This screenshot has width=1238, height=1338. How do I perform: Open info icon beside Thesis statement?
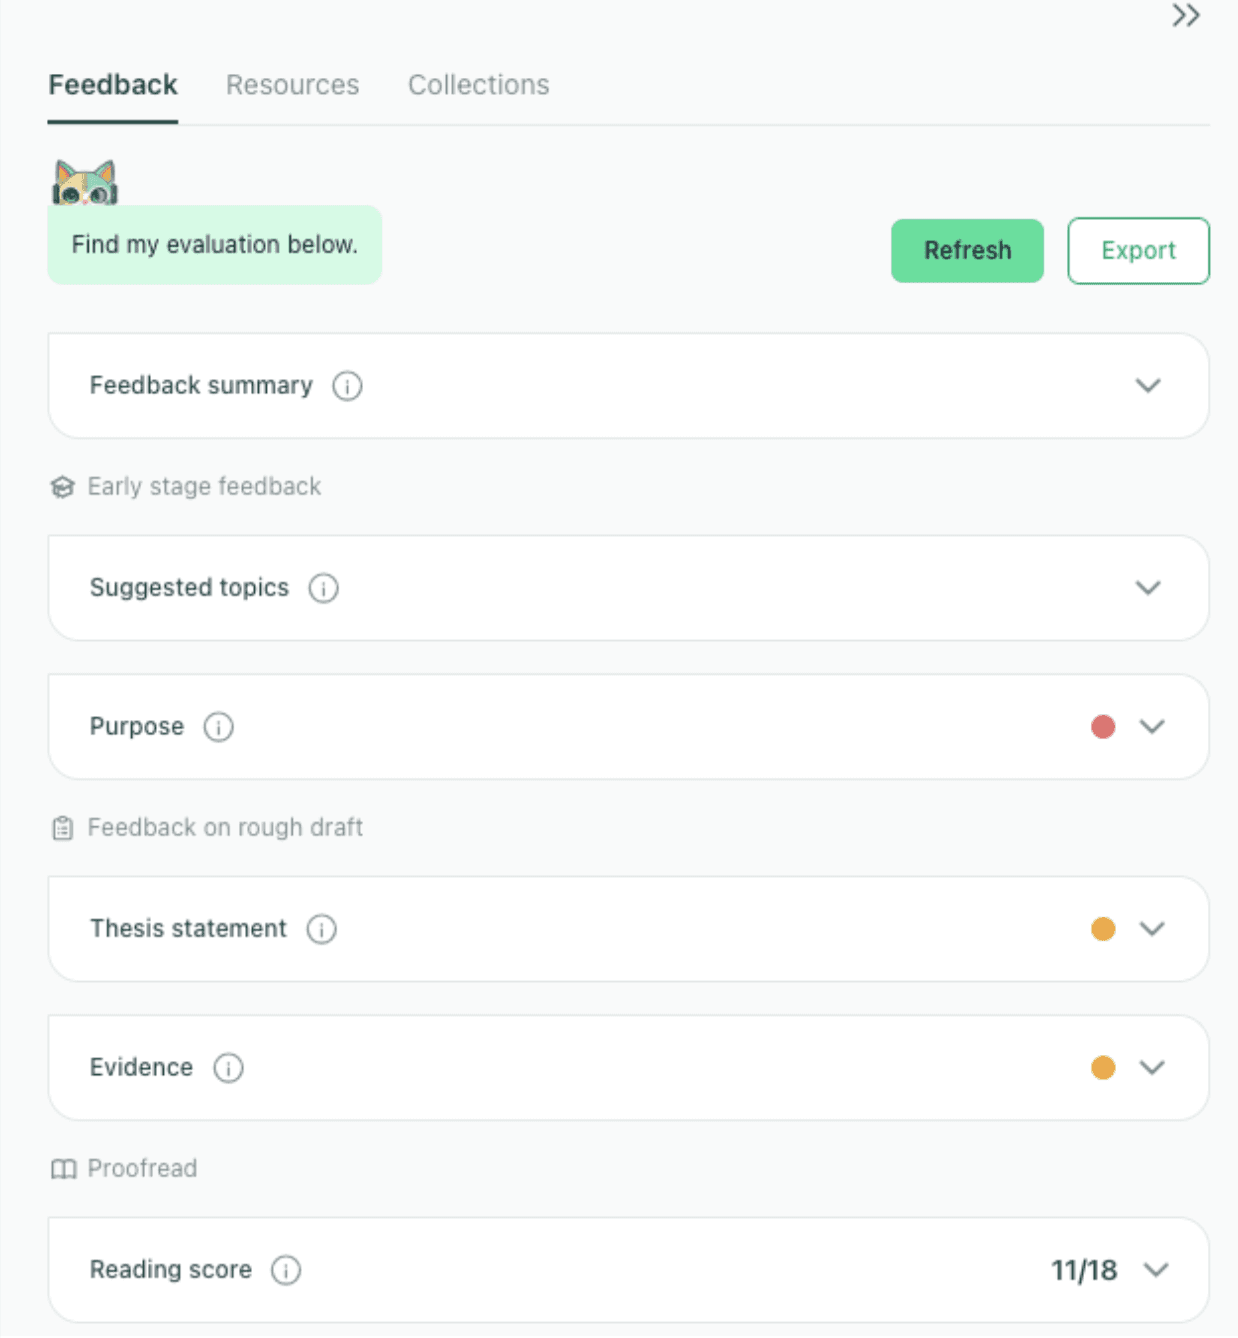pos(321,929)
